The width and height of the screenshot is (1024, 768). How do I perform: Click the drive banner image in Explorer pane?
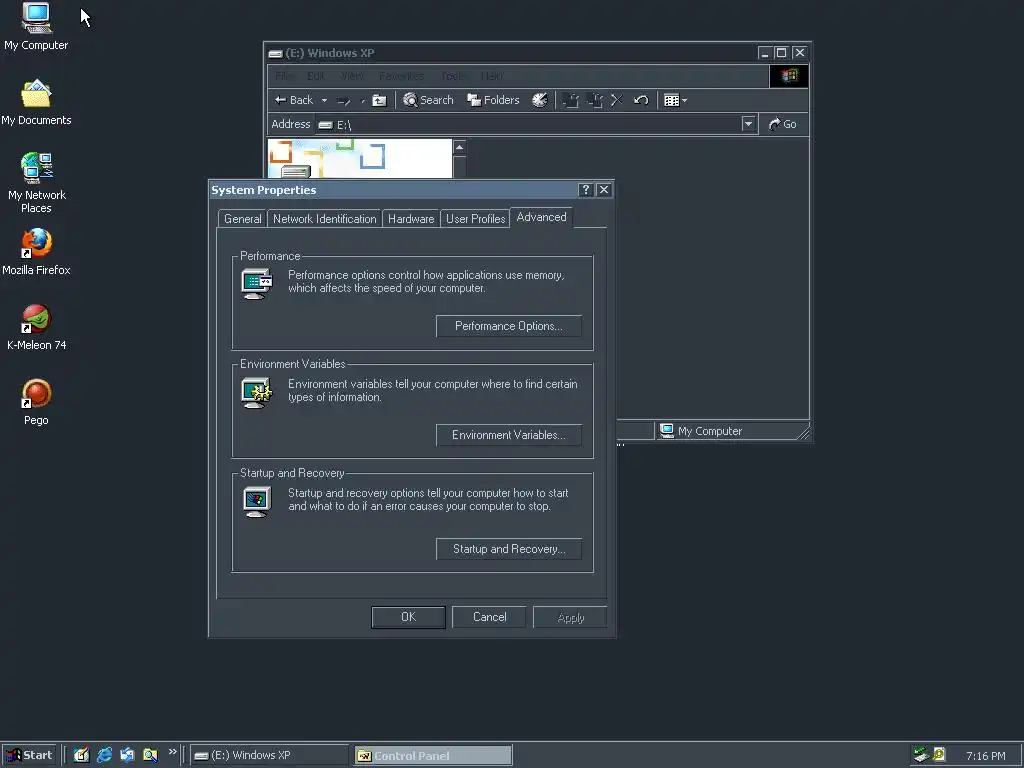click(x=360, y=158)
